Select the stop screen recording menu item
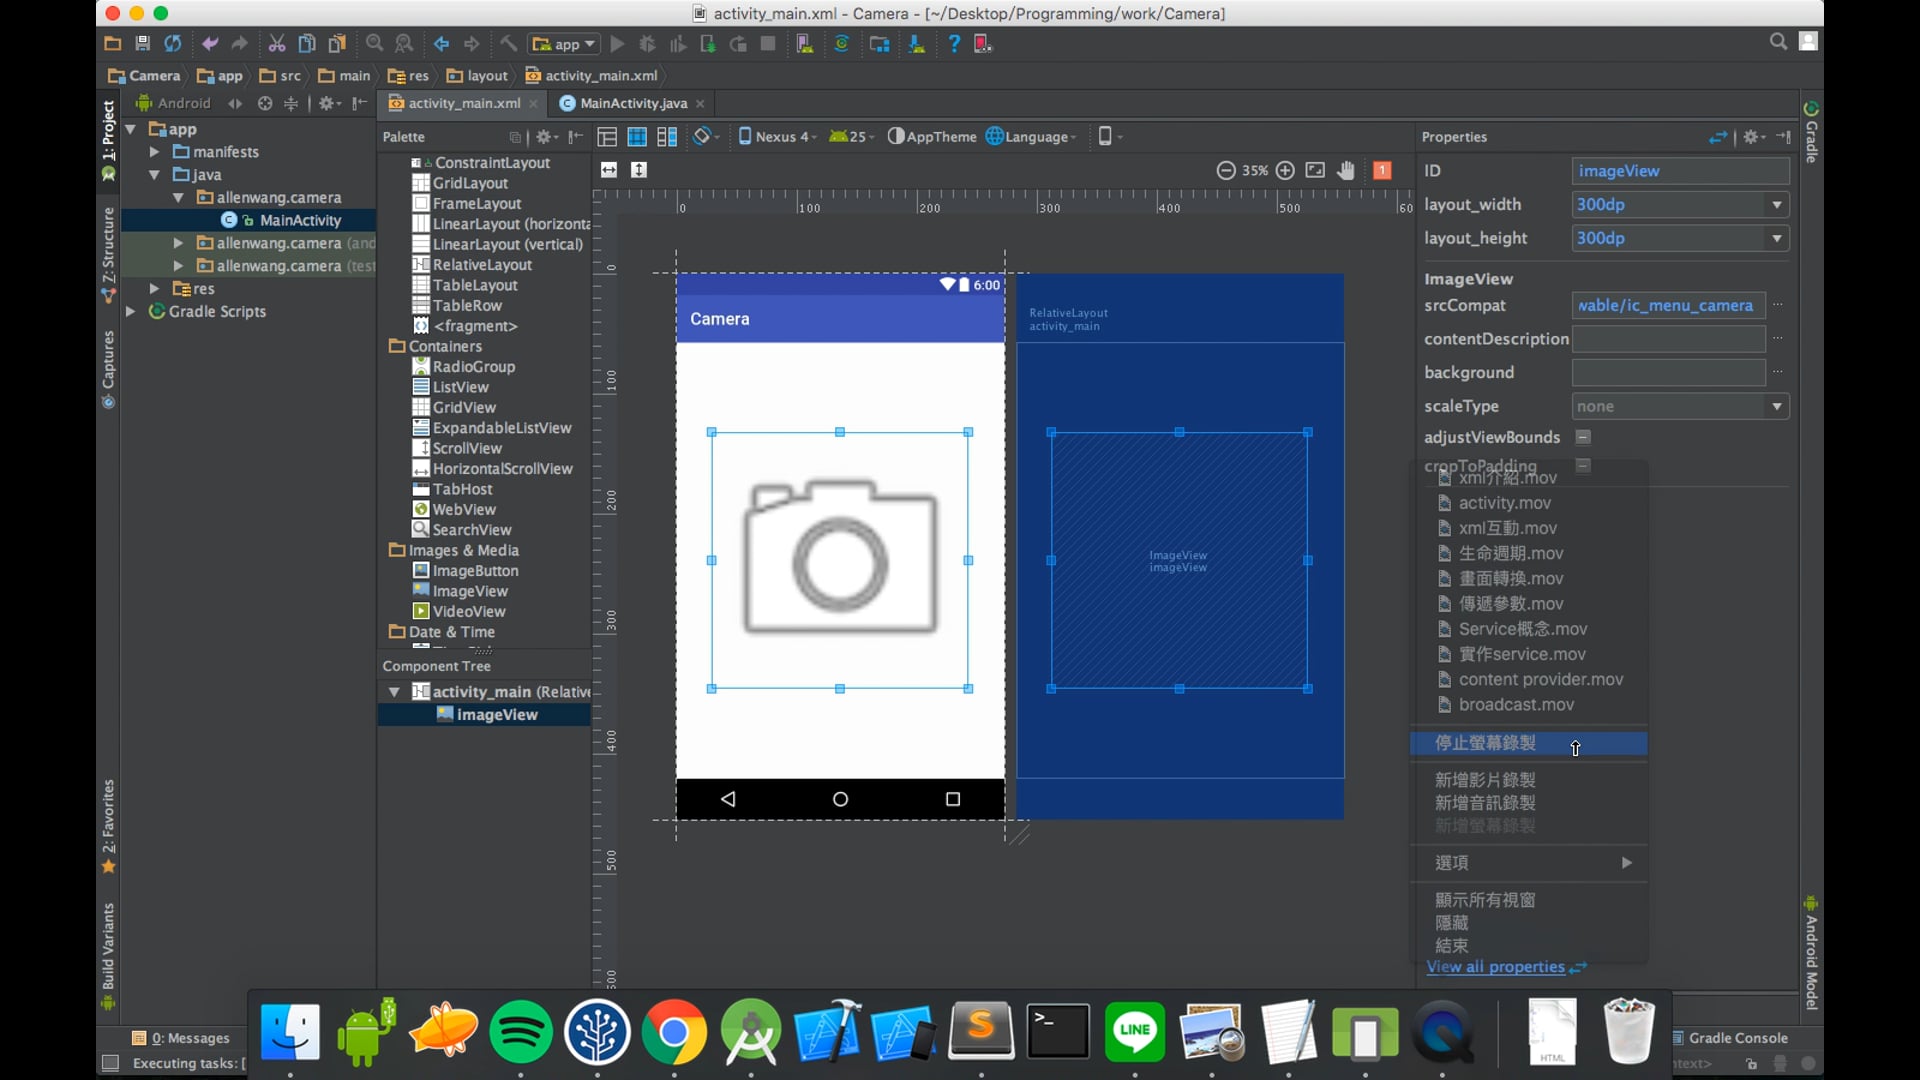 tap(1486, 743)
